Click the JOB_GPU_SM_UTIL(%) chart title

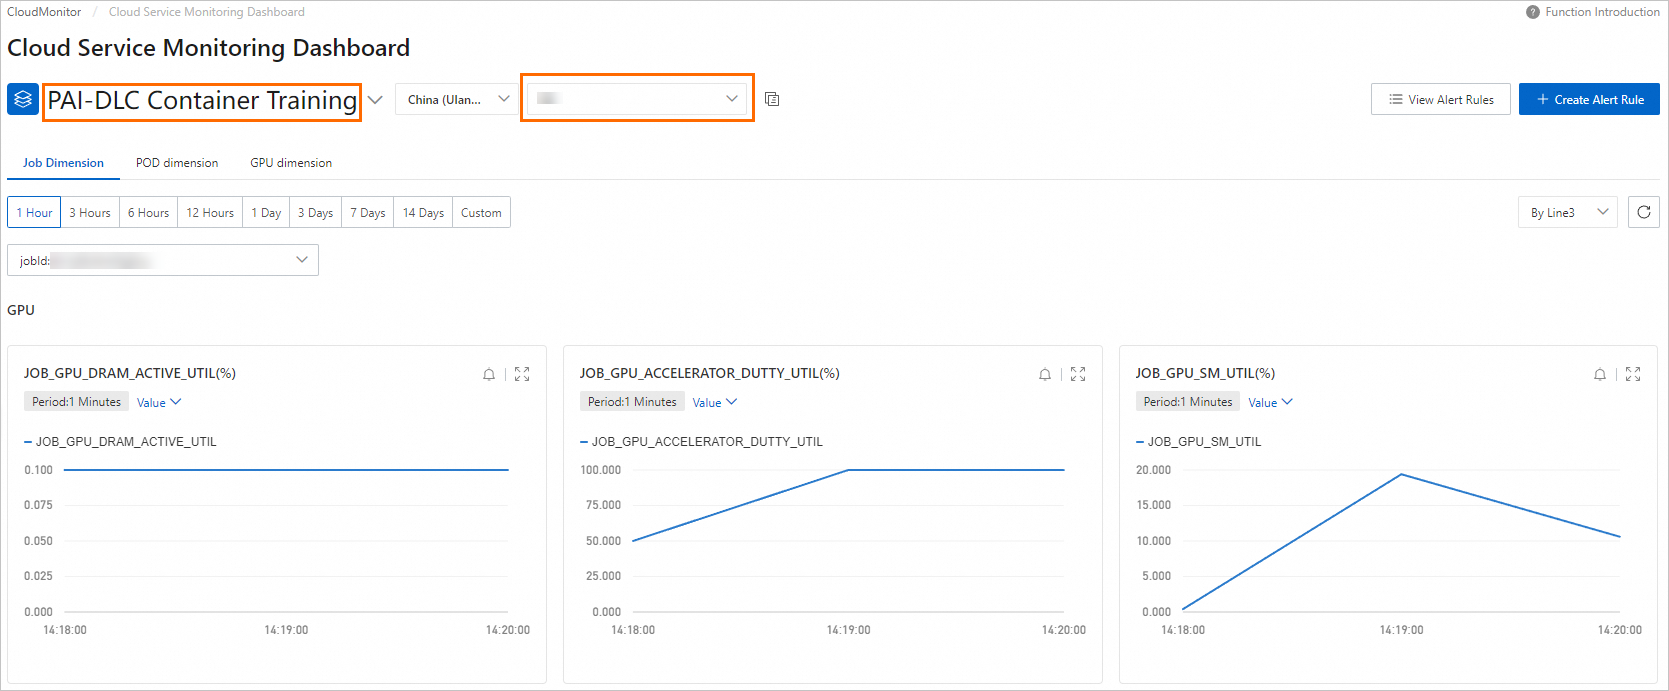[x=1205, y=373]
